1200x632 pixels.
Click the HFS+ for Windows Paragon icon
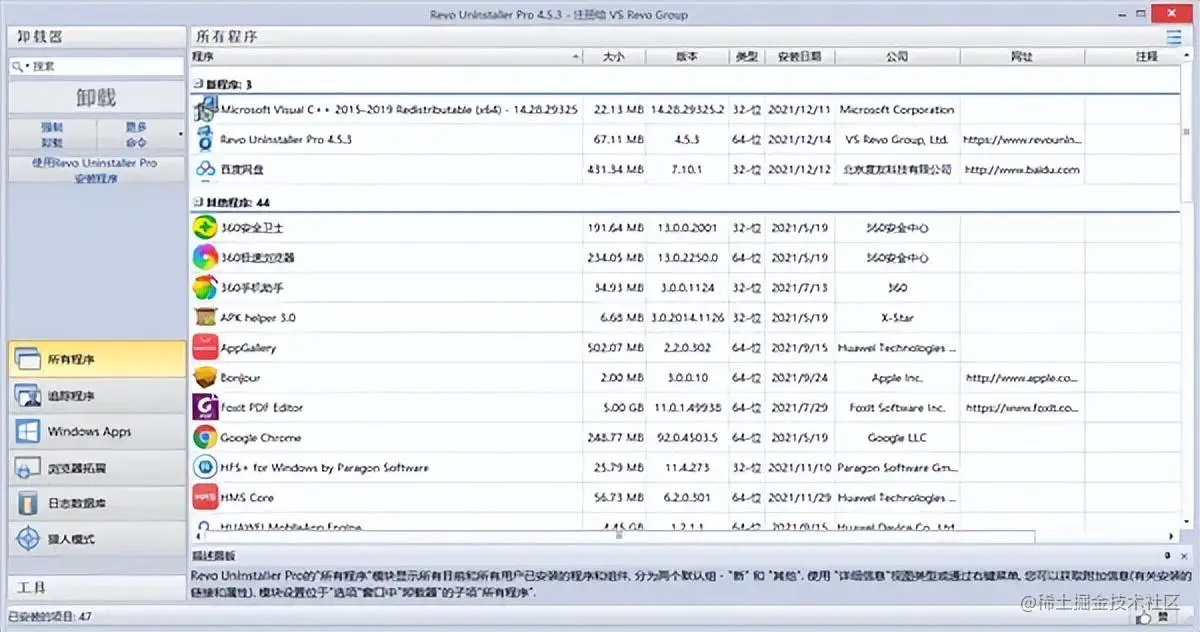(205, 467)
